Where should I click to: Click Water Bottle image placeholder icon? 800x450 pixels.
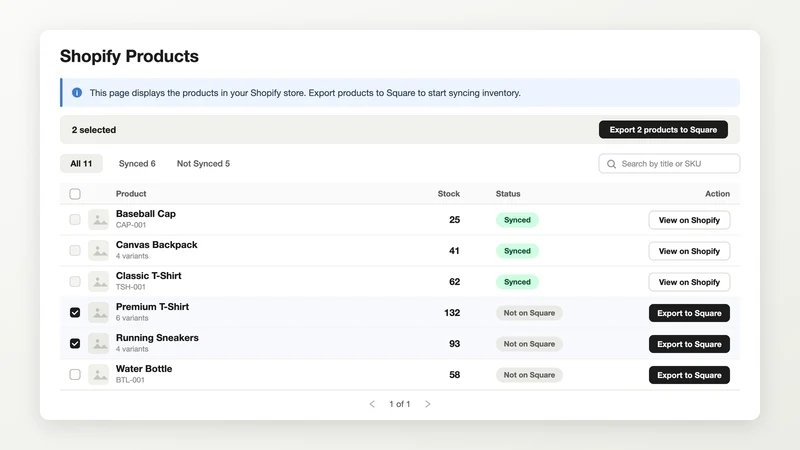click(98, 374)
